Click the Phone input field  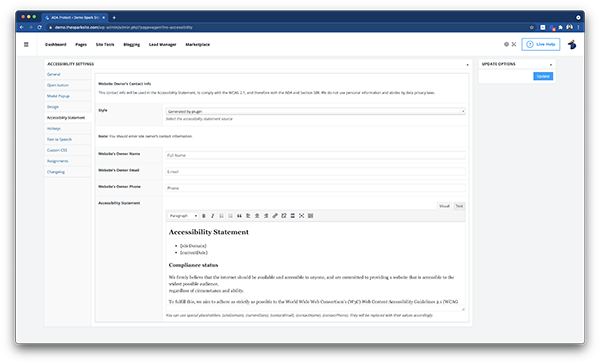(x=315, y=188)
